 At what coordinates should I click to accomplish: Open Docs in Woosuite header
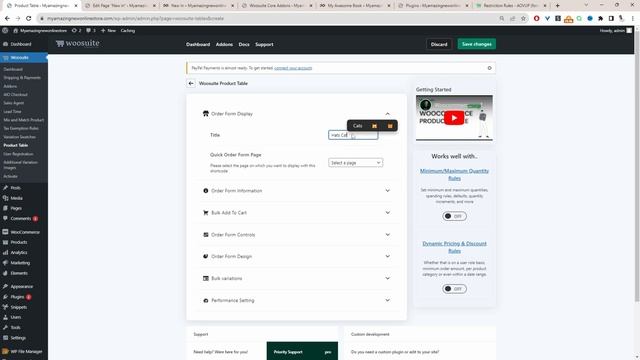(244, 44)
